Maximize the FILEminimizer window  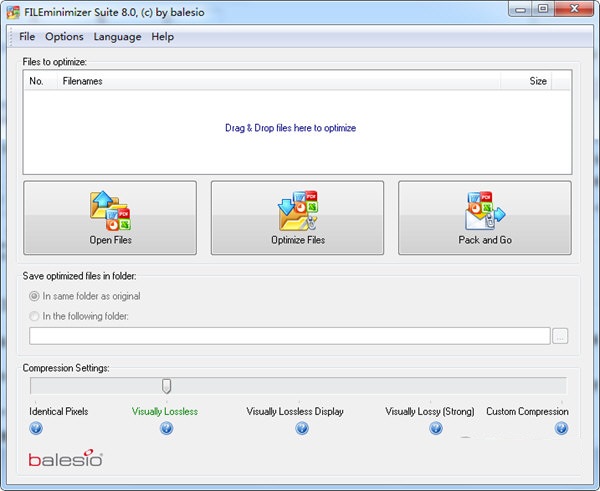point(543,9)
